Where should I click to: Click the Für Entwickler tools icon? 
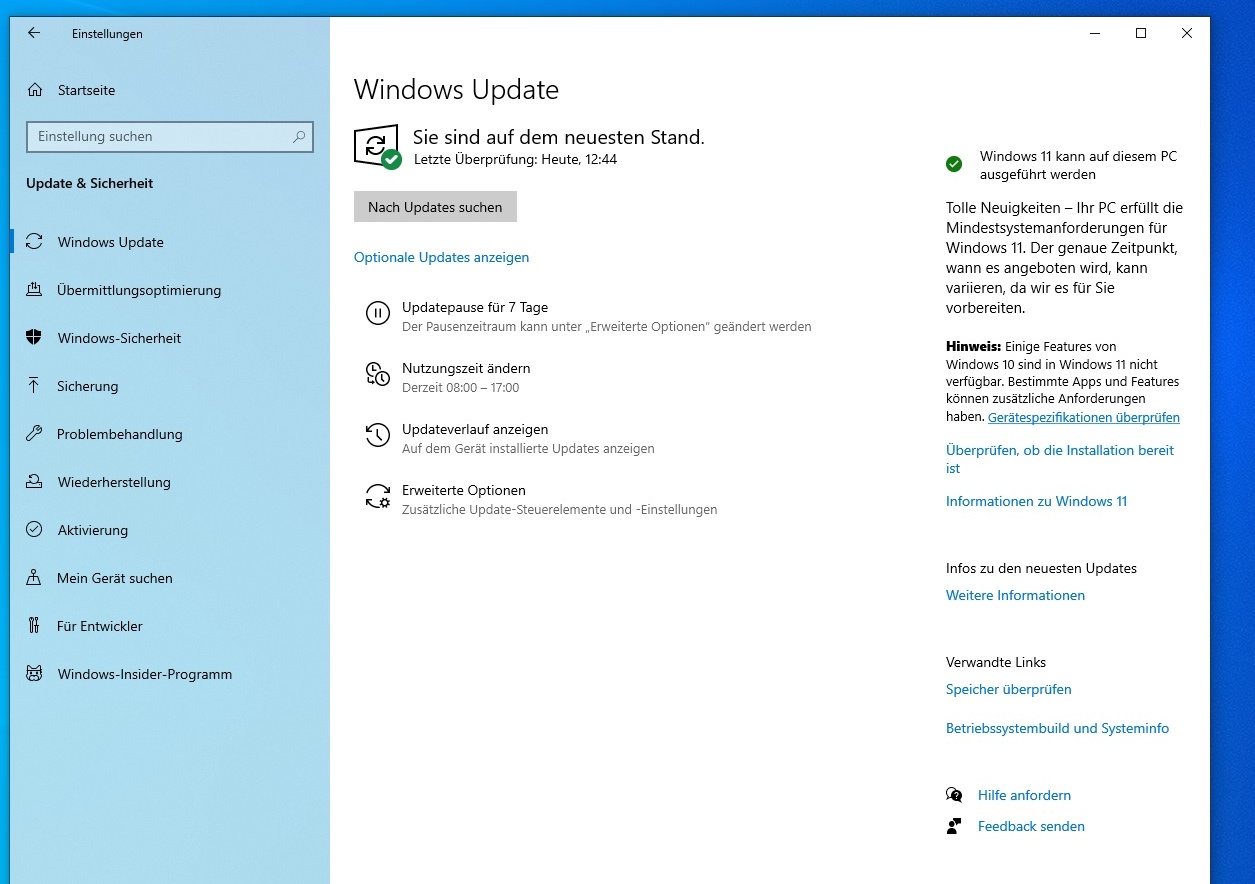[x=34, y=626]
